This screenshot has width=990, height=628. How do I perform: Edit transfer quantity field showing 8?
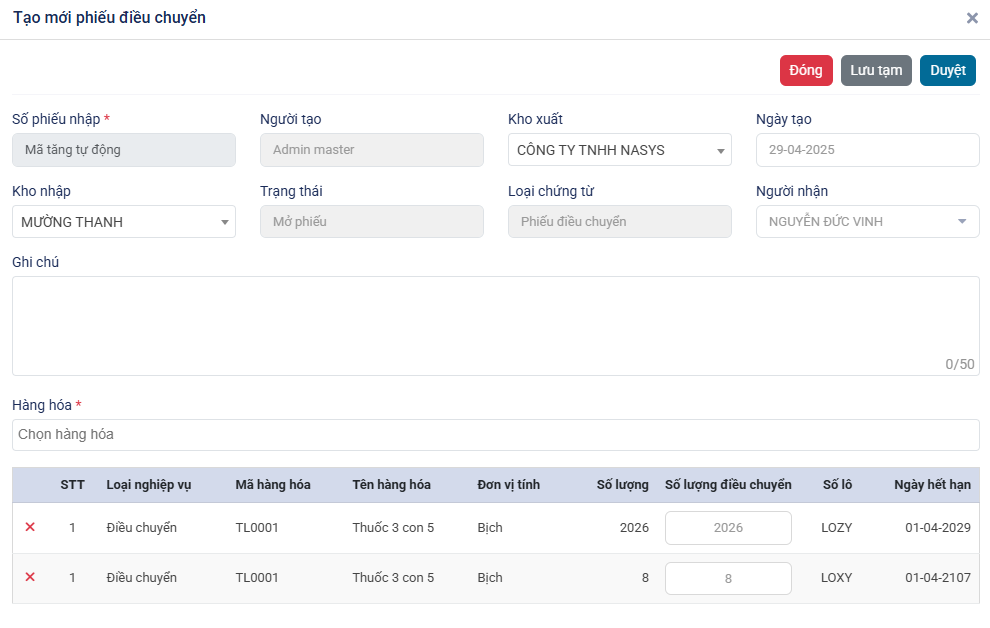tap(728, 578)
